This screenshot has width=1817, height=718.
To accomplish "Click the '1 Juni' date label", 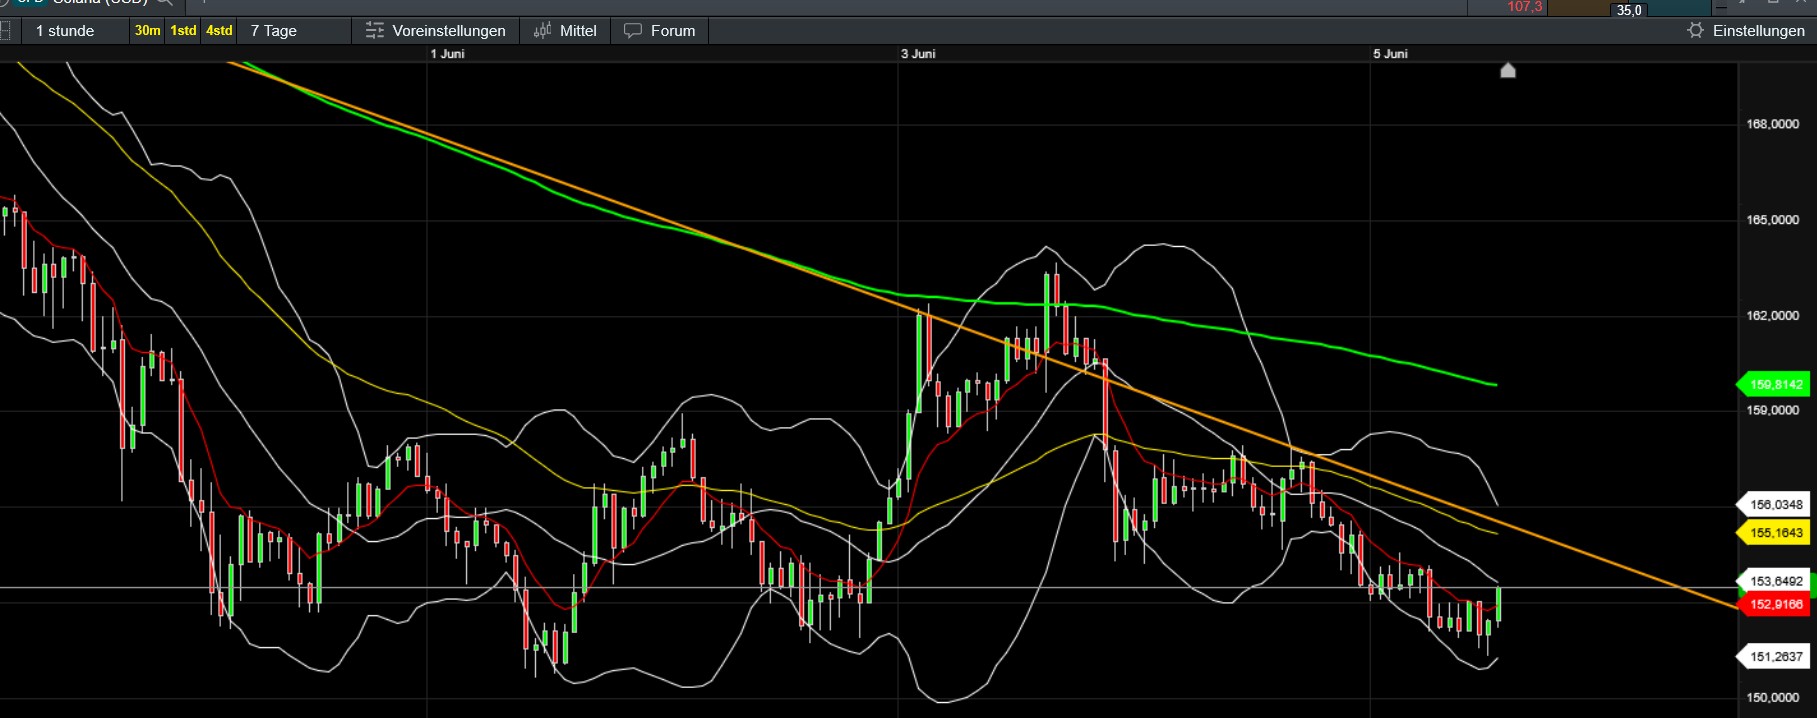I will [x=447, y=54].
